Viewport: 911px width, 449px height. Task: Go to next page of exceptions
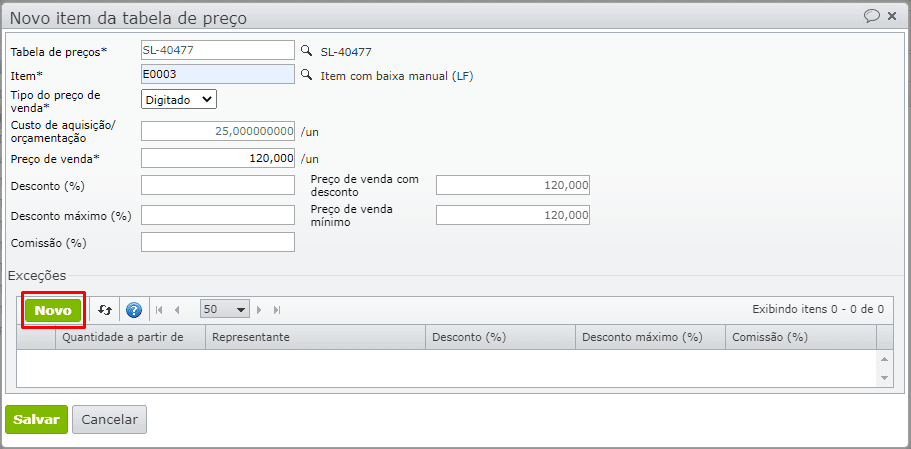pos(259,310)
